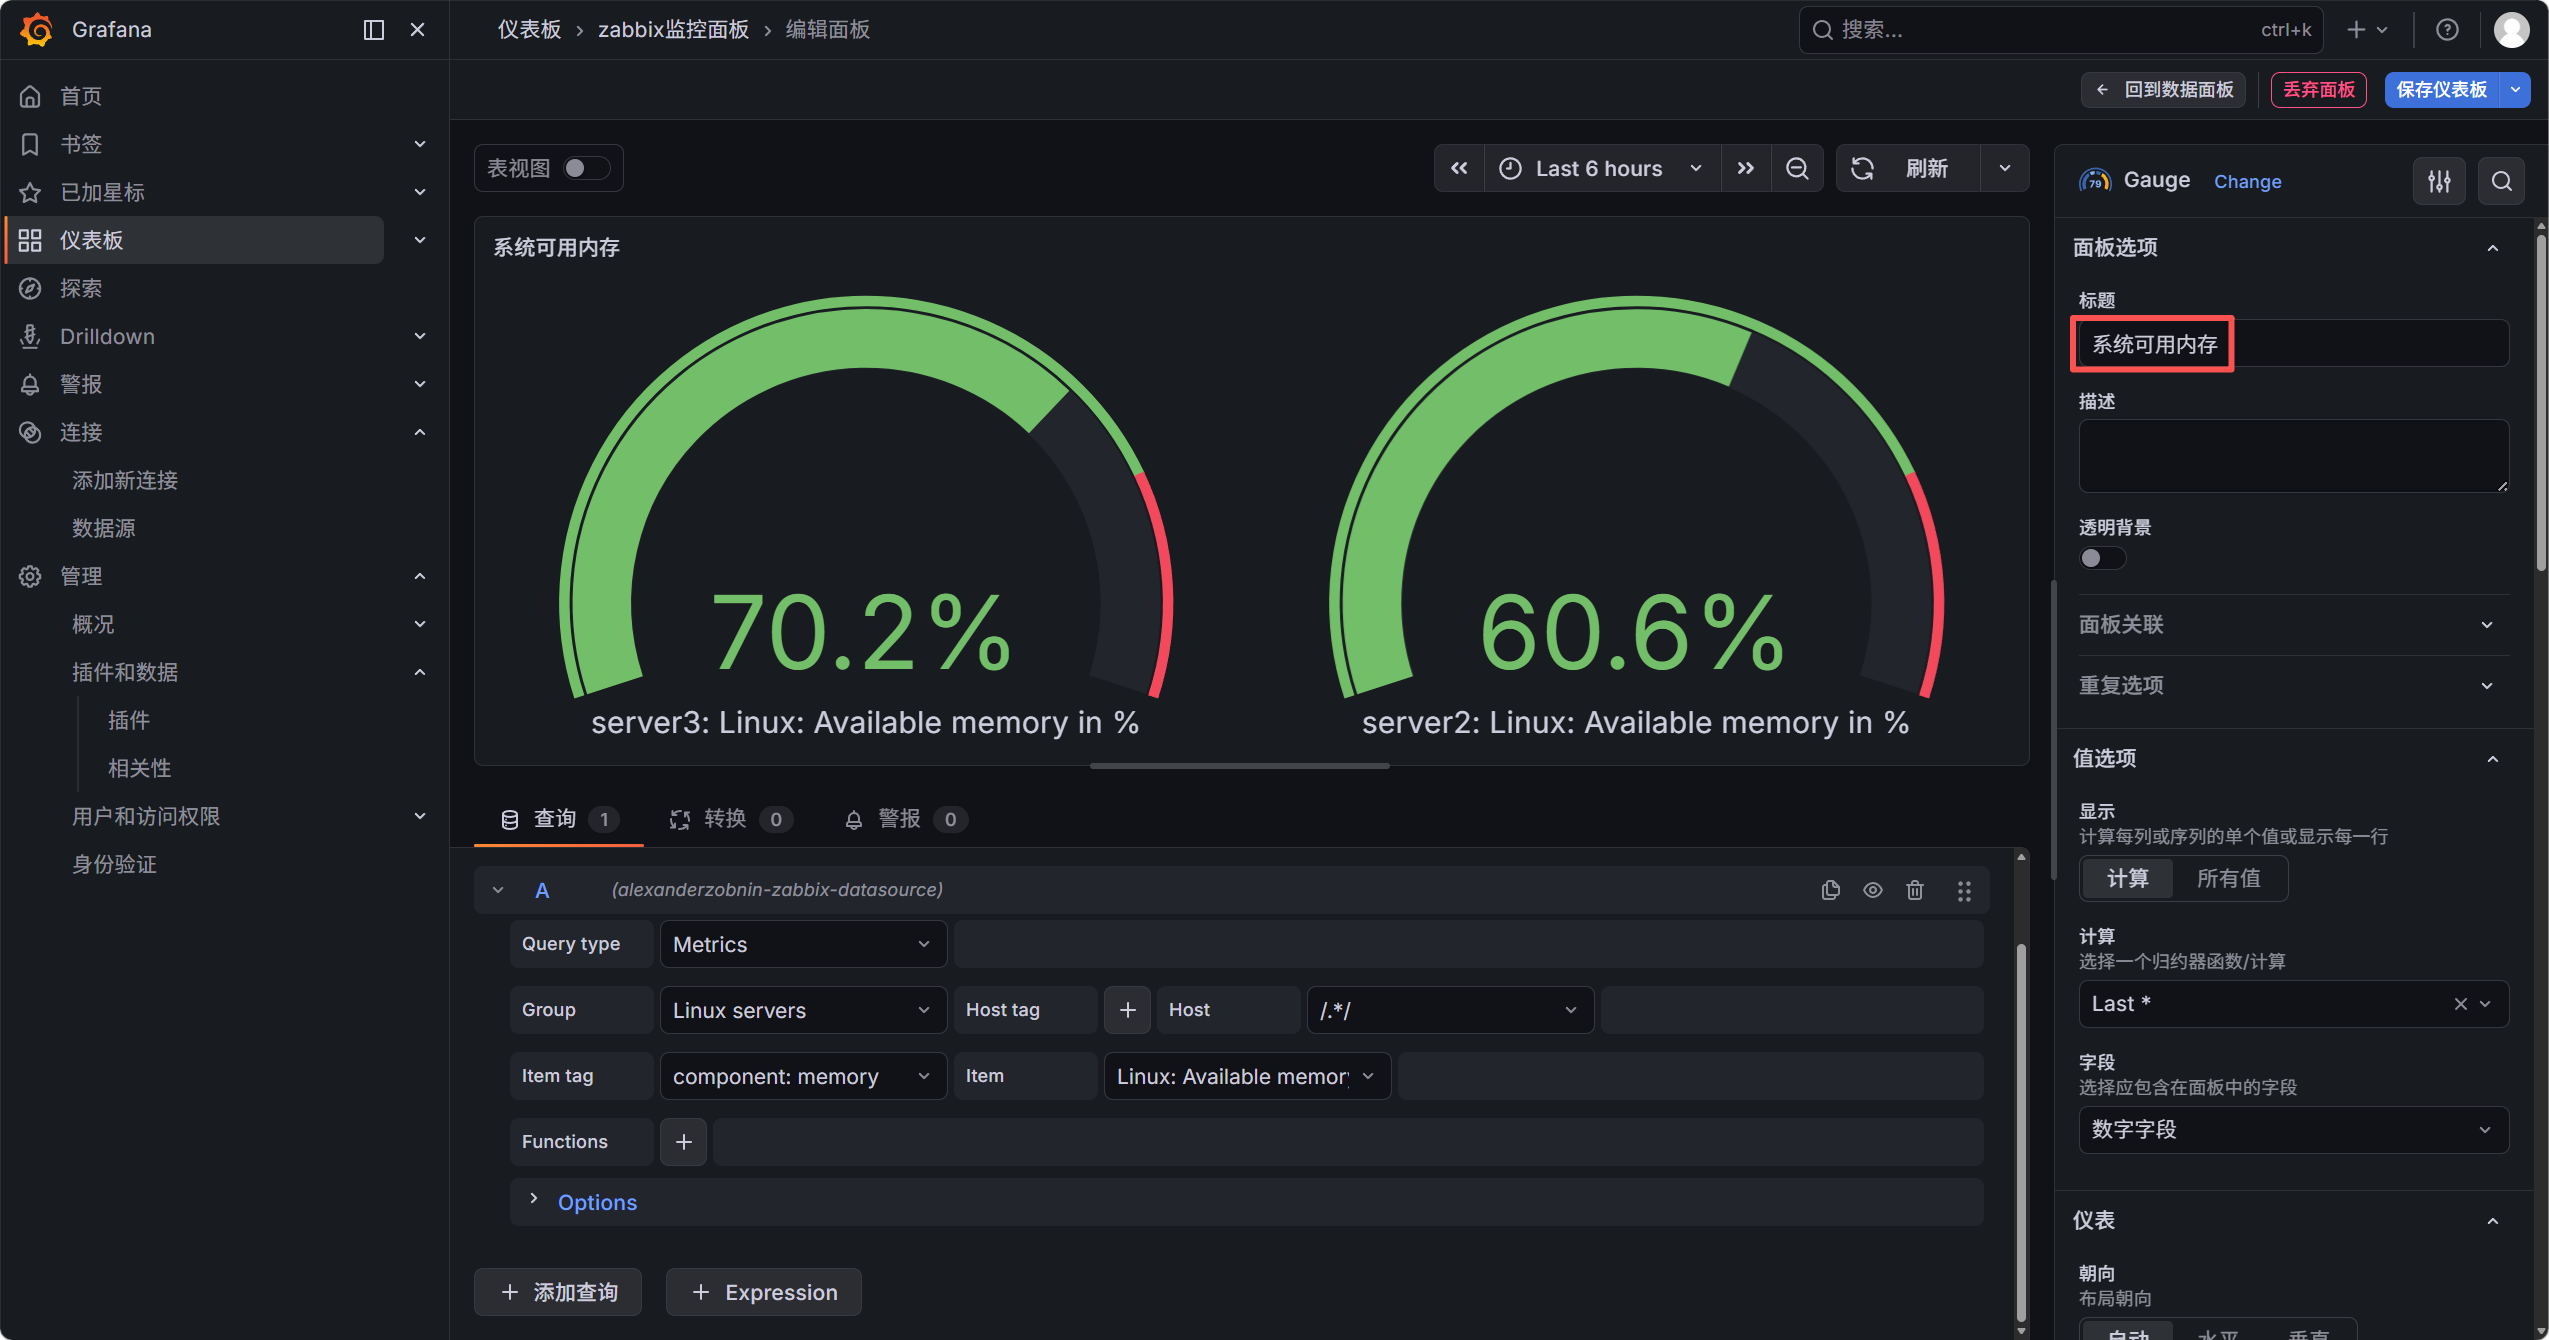
Task: Open the help question-mark icon
Action: click(x=2446, y=30)
